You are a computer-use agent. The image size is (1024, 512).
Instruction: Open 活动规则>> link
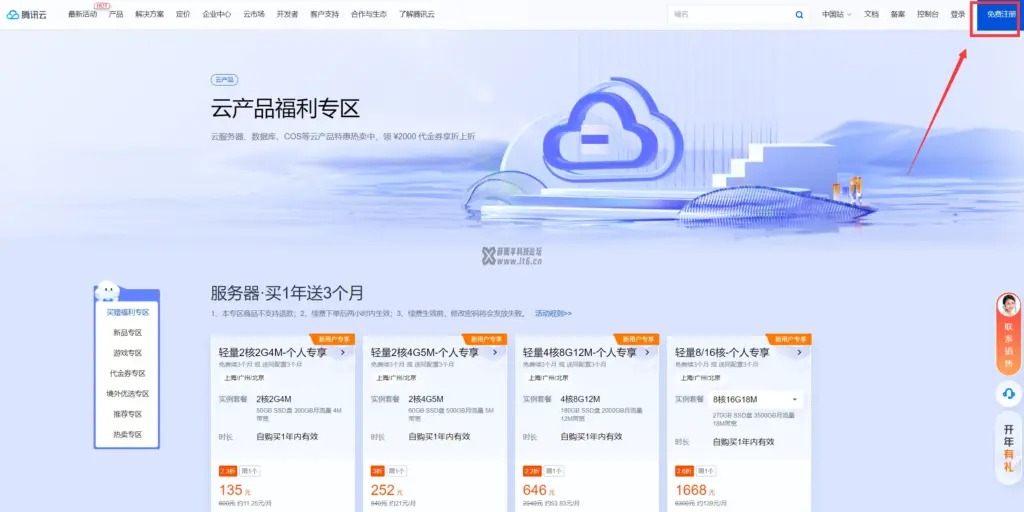click(553, 313)
